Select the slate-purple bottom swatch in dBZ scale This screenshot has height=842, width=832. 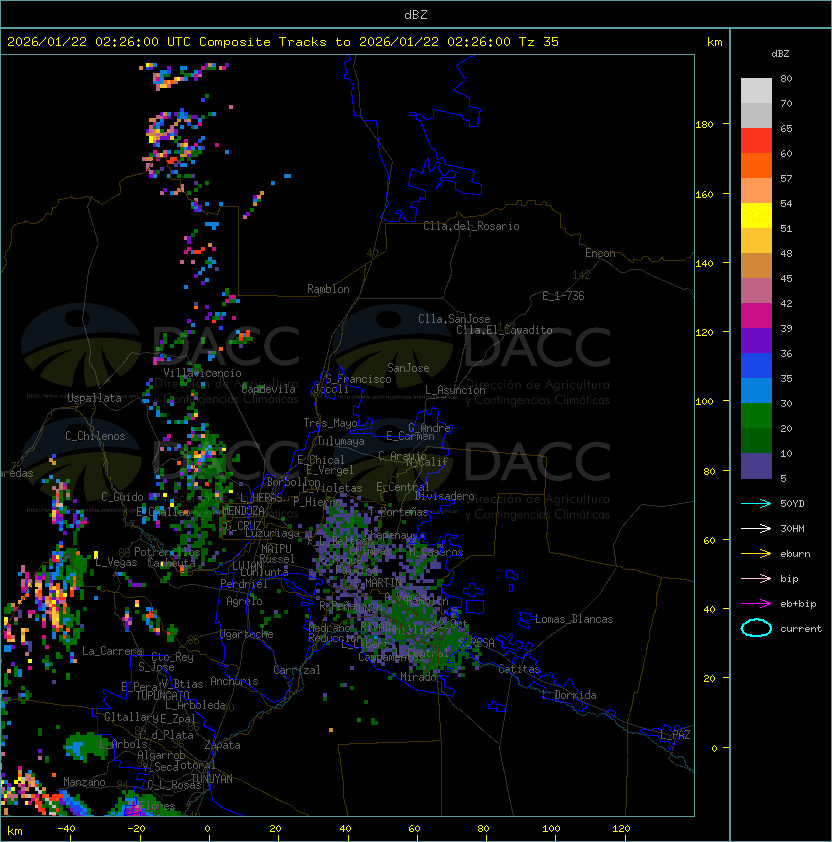[x=756, y=466]
